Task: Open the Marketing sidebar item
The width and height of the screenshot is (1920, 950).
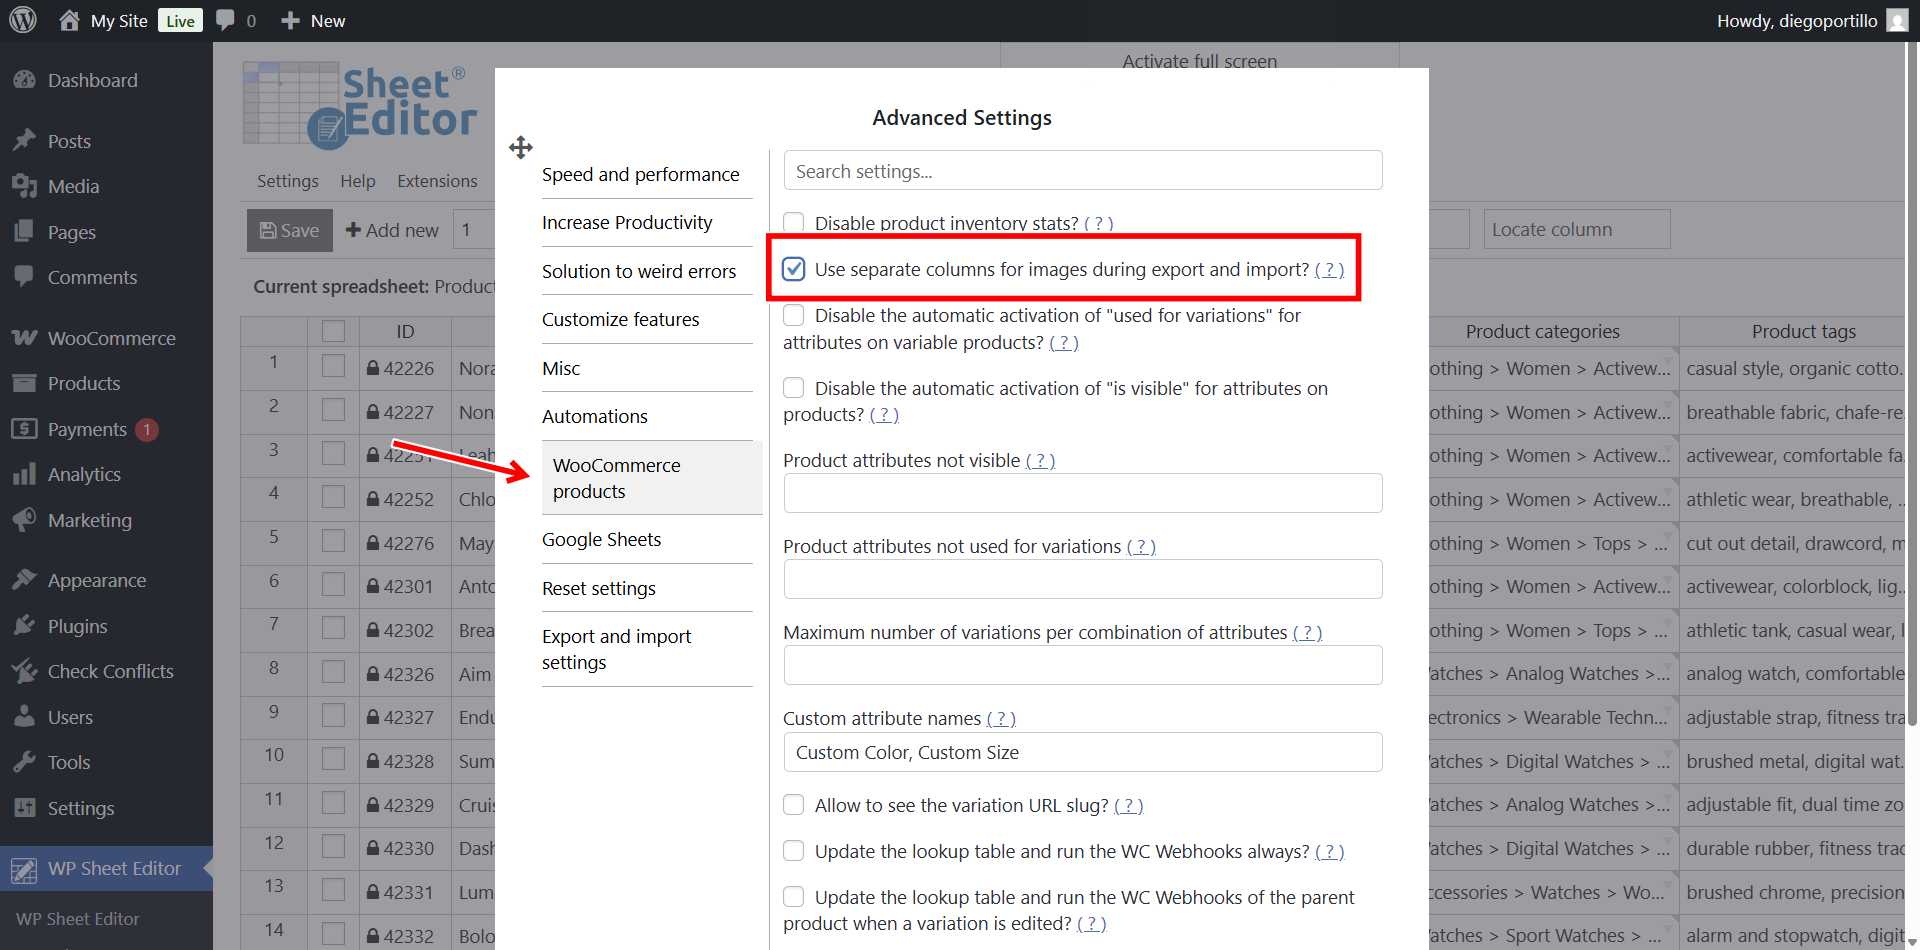Action: pos(89,520)
